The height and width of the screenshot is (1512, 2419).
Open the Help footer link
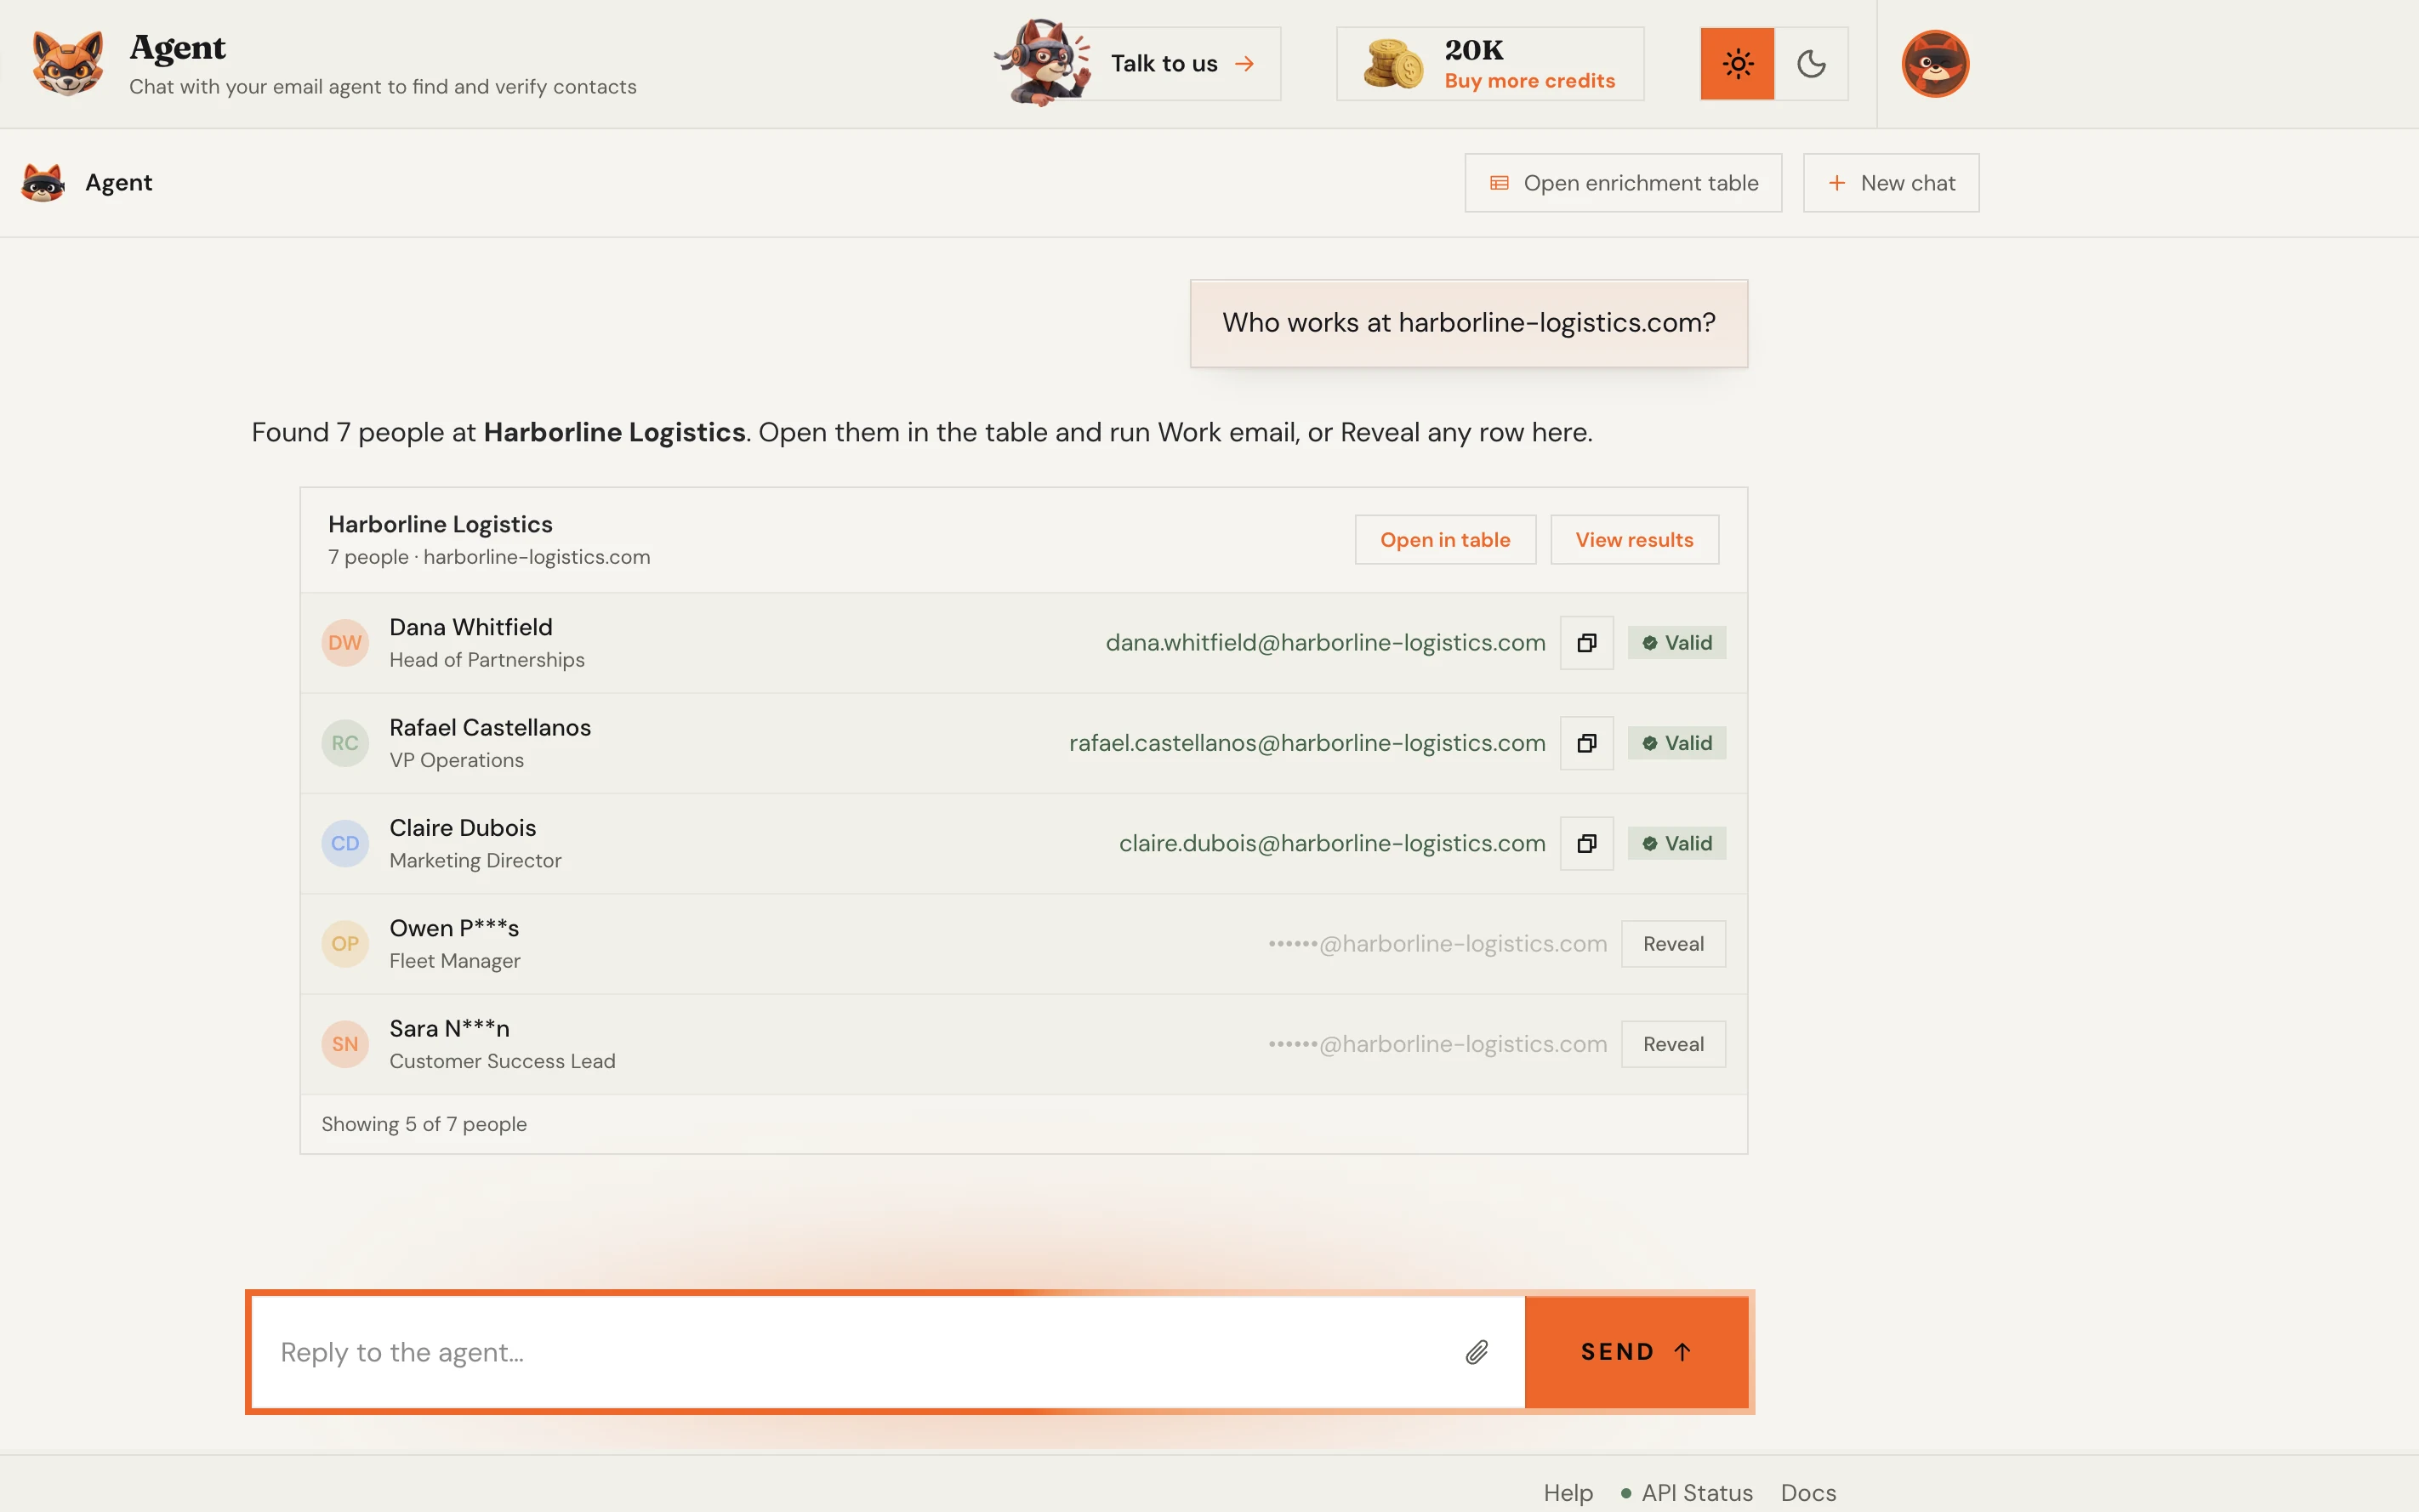[x=1568, y=1493]
